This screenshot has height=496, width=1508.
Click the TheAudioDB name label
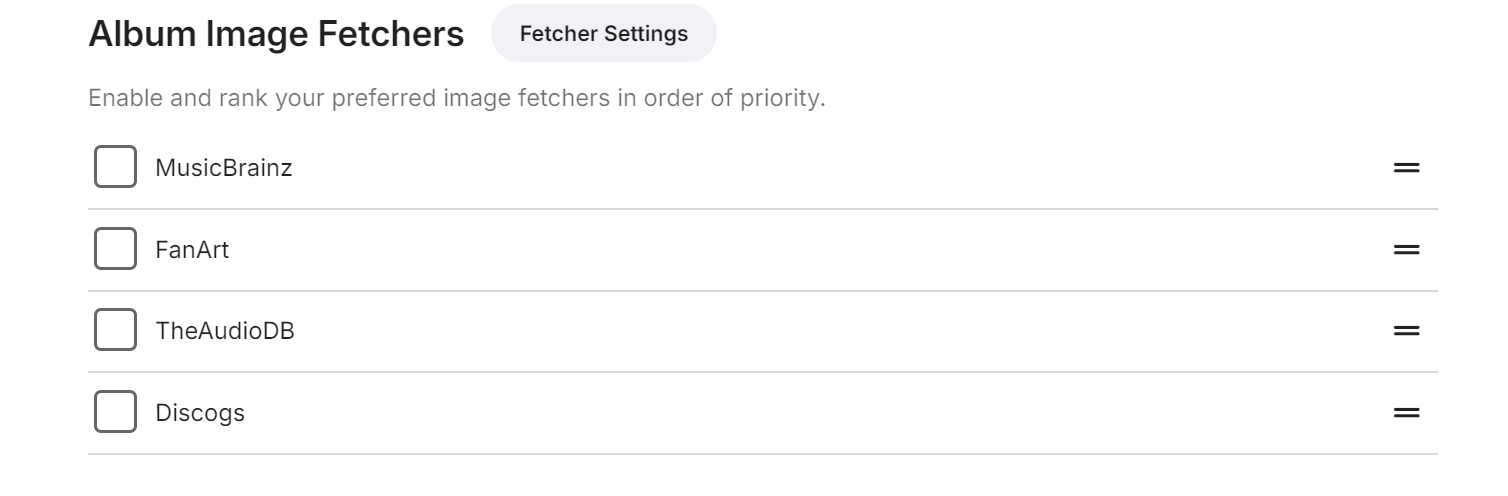224,331
